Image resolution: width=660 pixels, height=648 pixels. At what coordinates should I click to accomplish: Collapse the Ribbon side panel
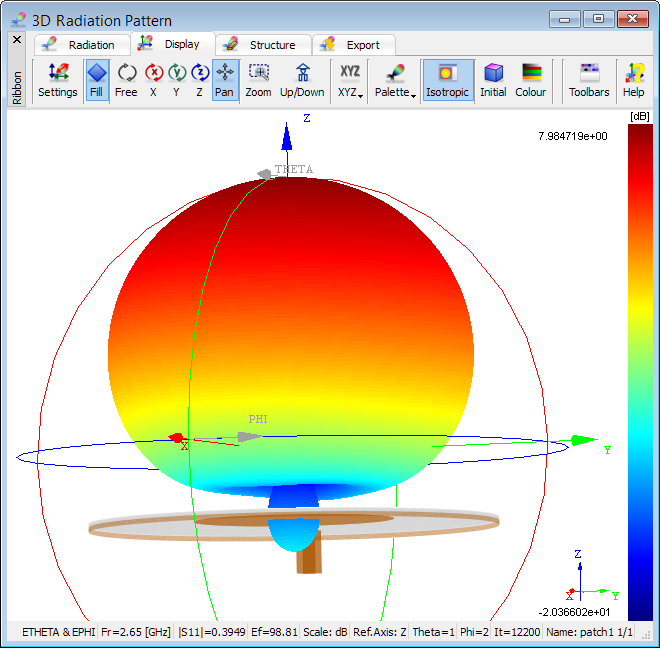(16, 39)
